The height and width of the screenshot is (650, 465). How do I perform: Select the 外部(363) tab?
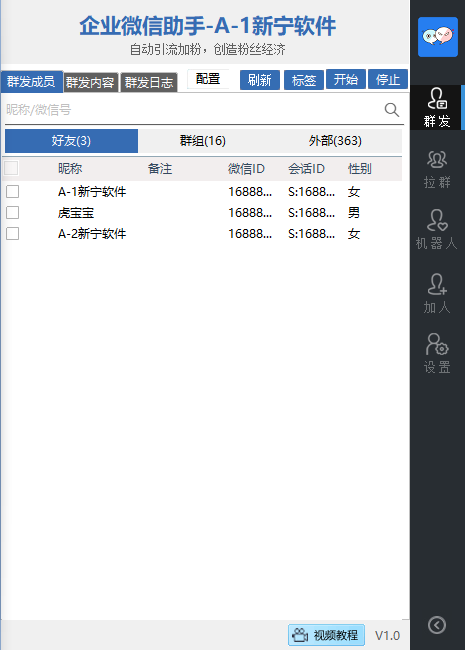click(335, 141)
